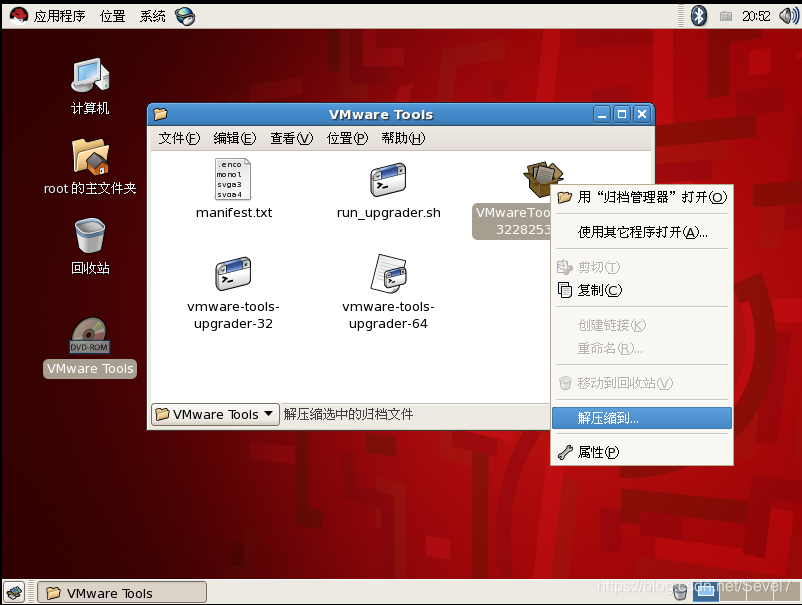
Task: Open the 文件(F) menu
Action: 179,138
